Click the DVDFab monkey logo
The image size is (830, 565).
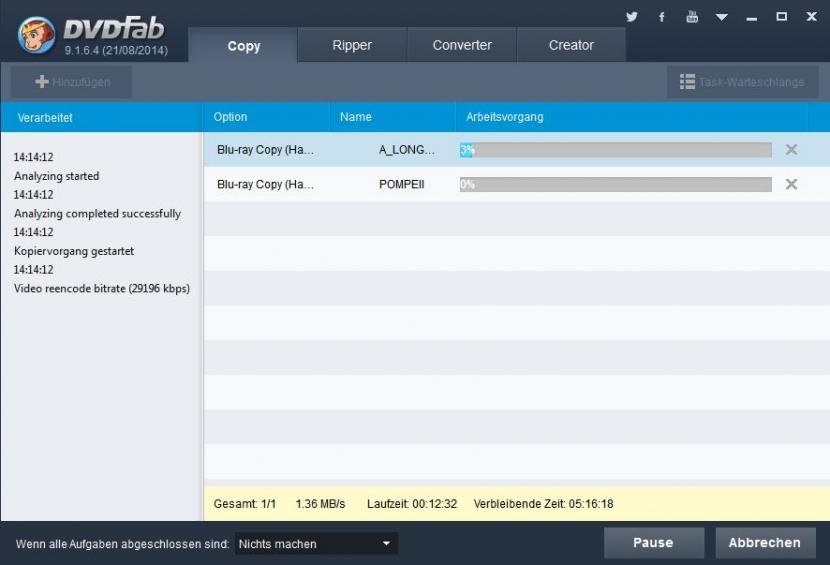pos(36,35)
